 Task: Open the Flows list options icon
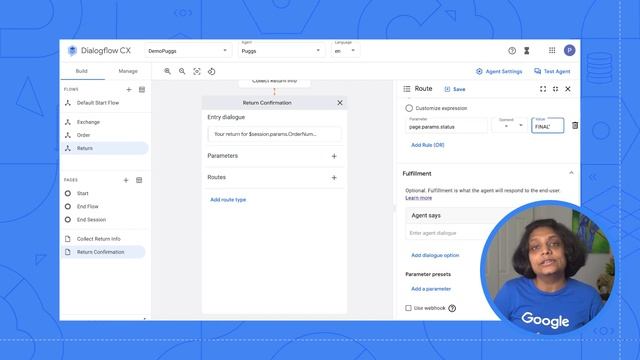coord(142,89)
